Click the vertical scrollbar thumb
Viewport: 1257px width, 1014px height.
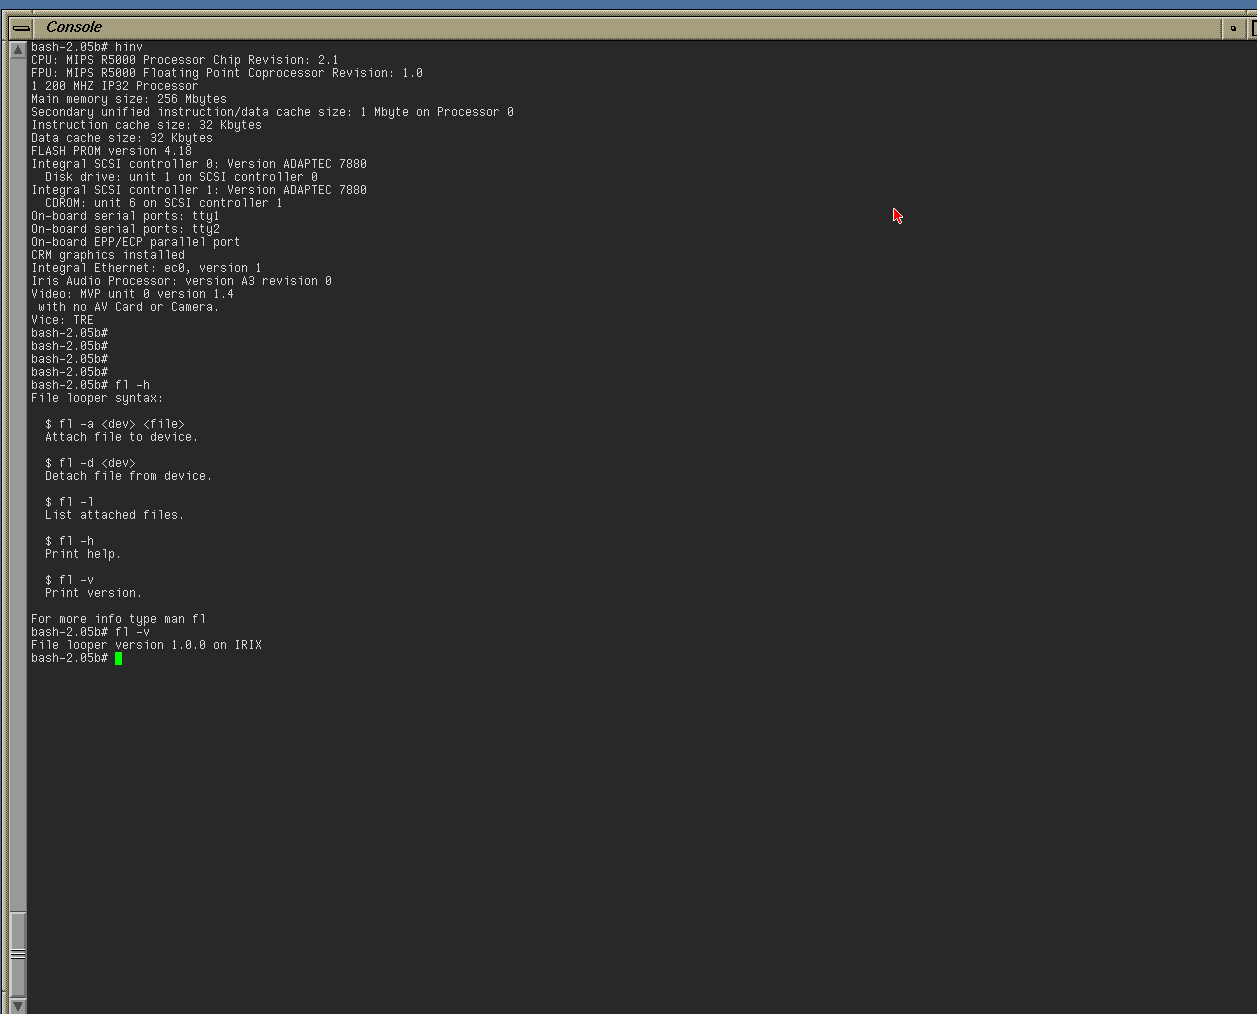[18, 953]
